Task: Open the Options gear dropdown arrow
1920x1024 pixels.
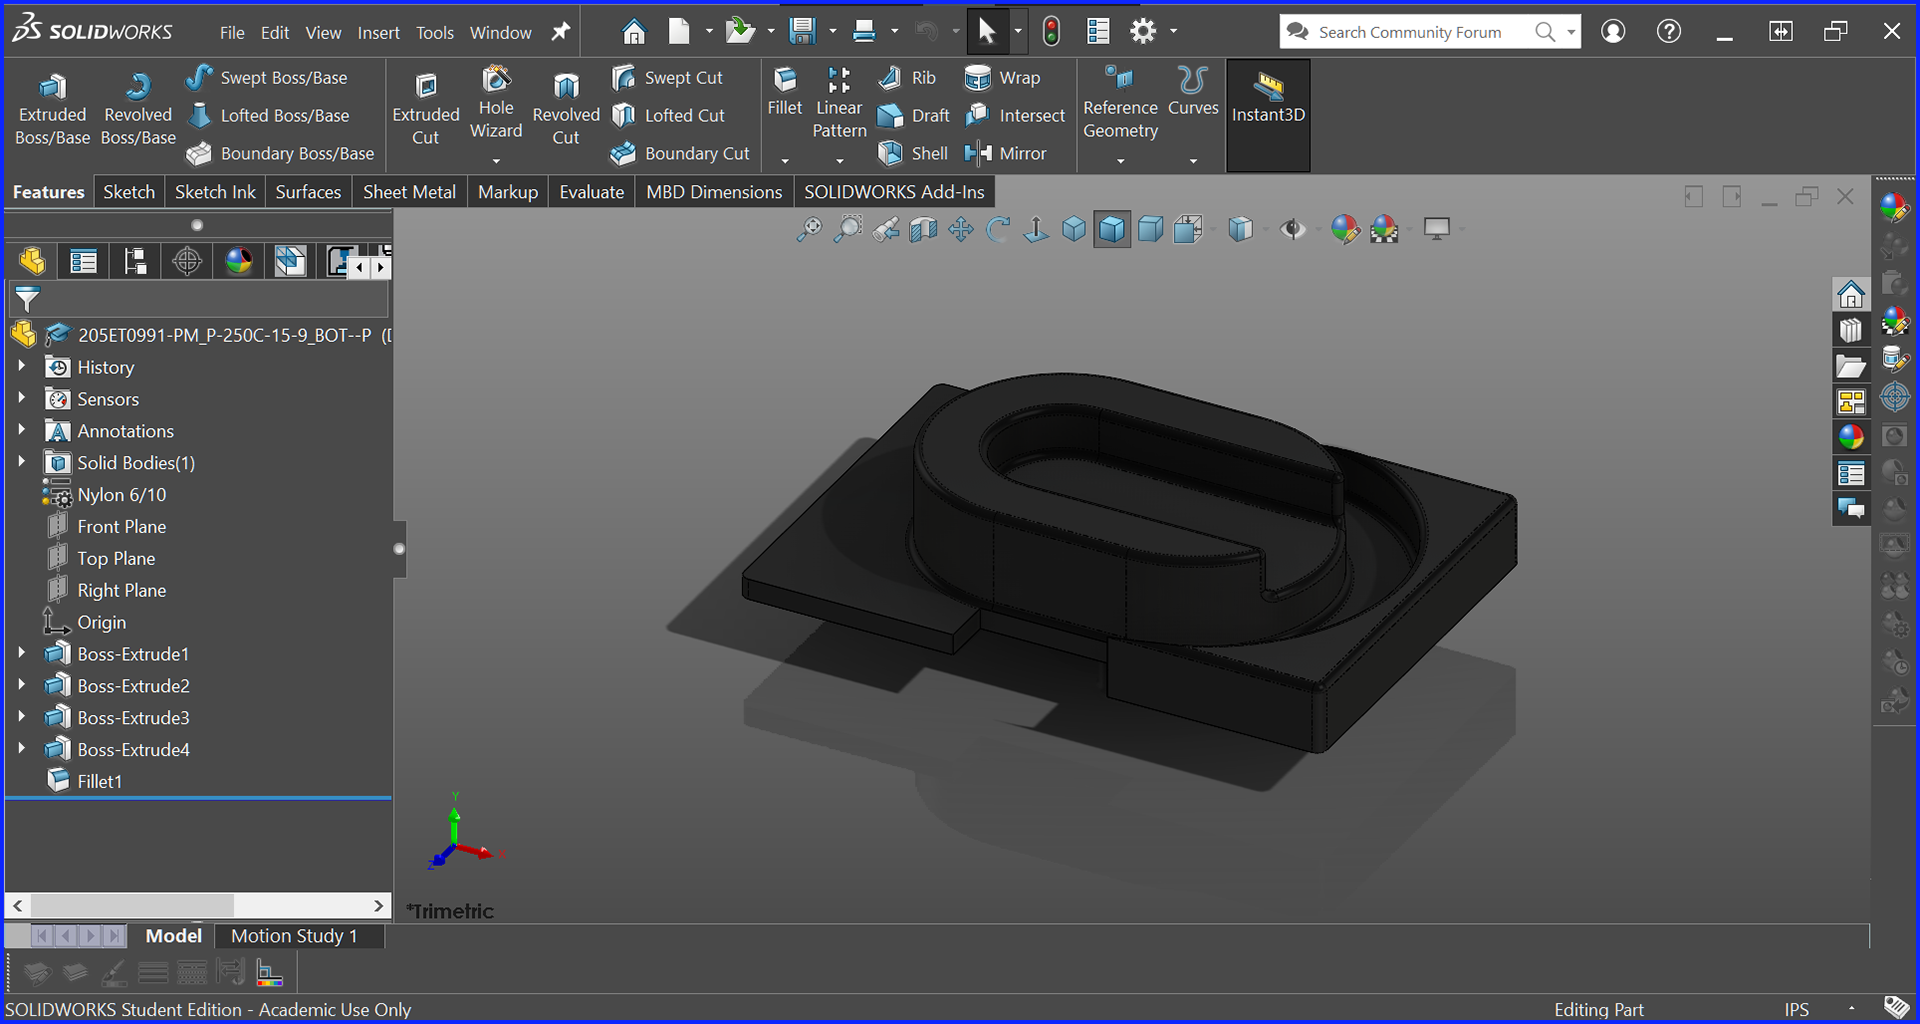Action: point(1173,32)
